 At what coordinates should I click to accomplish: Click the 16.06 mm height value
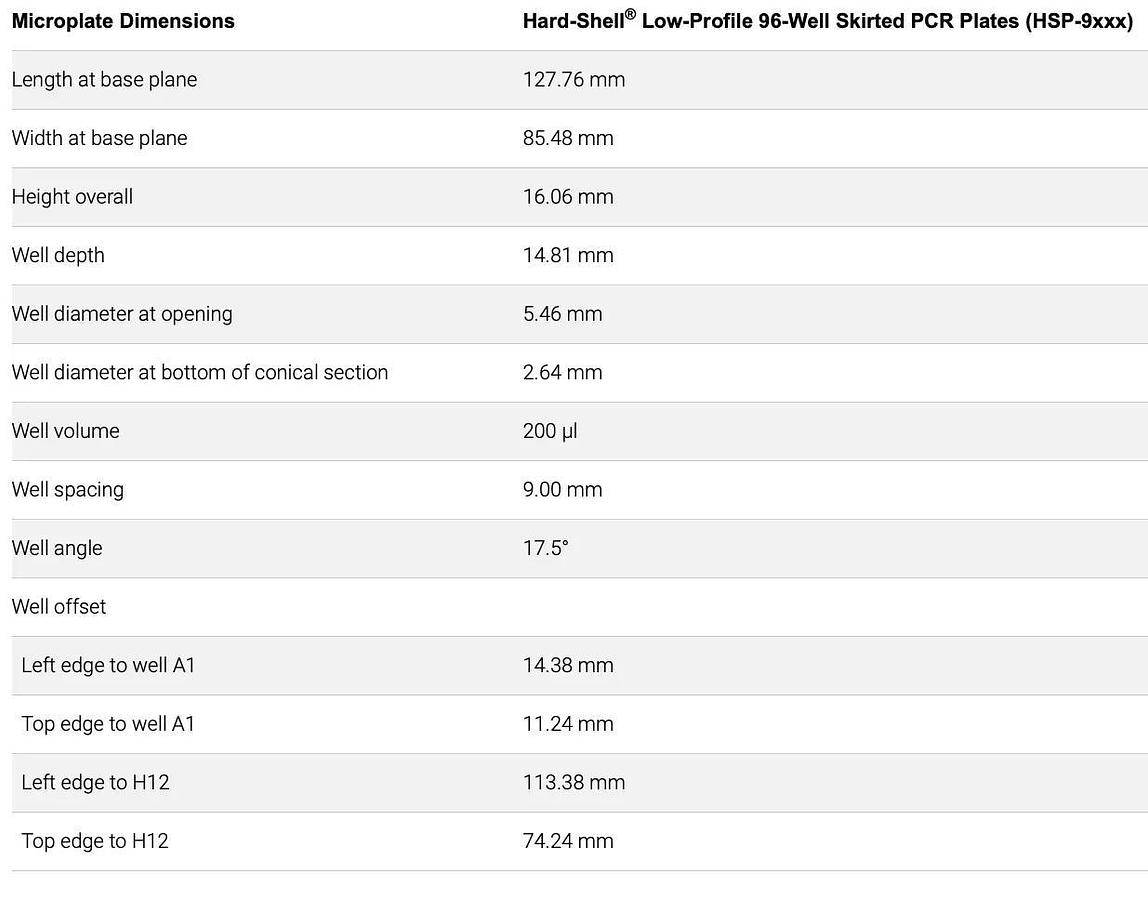point(568,197)
